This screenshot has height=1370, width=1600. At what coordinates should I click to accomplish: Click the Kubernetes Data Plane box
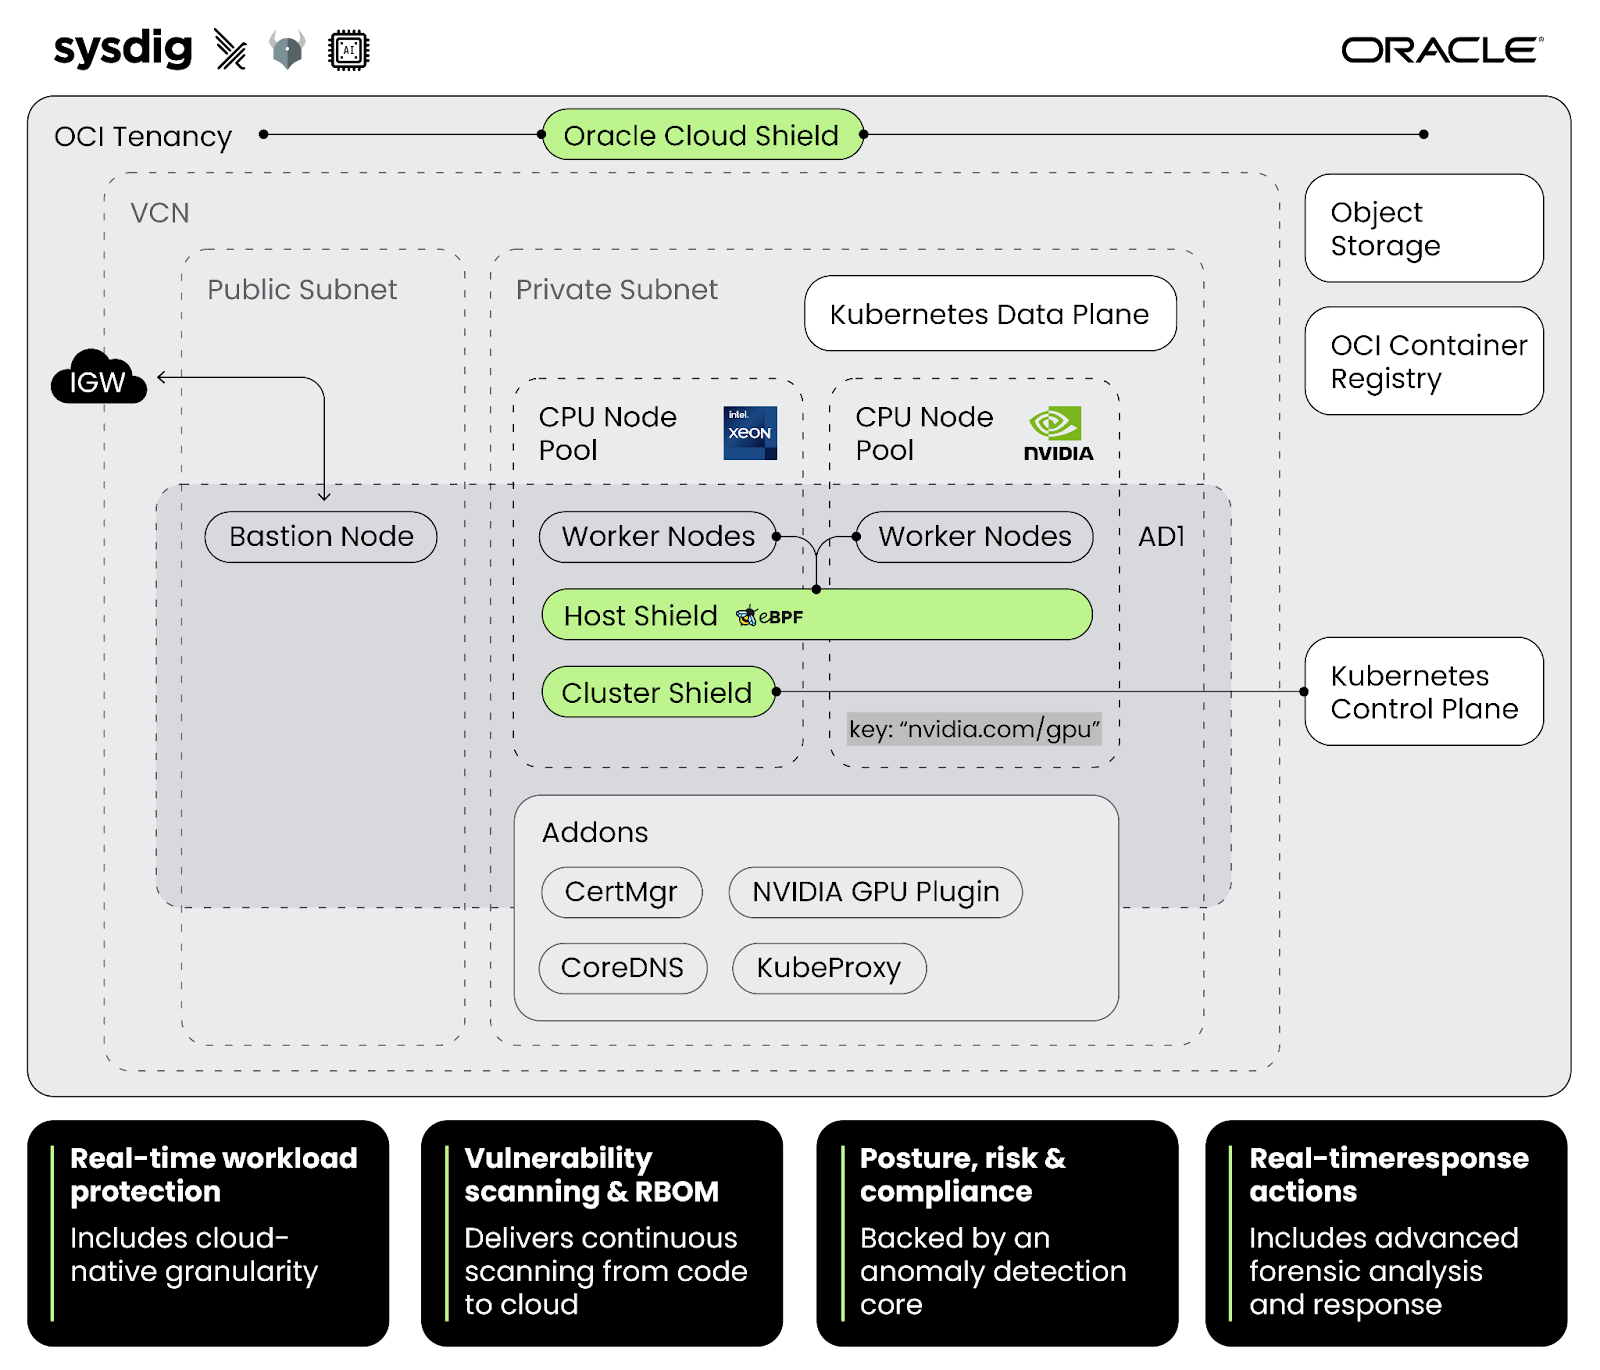(x=990, y=313)
